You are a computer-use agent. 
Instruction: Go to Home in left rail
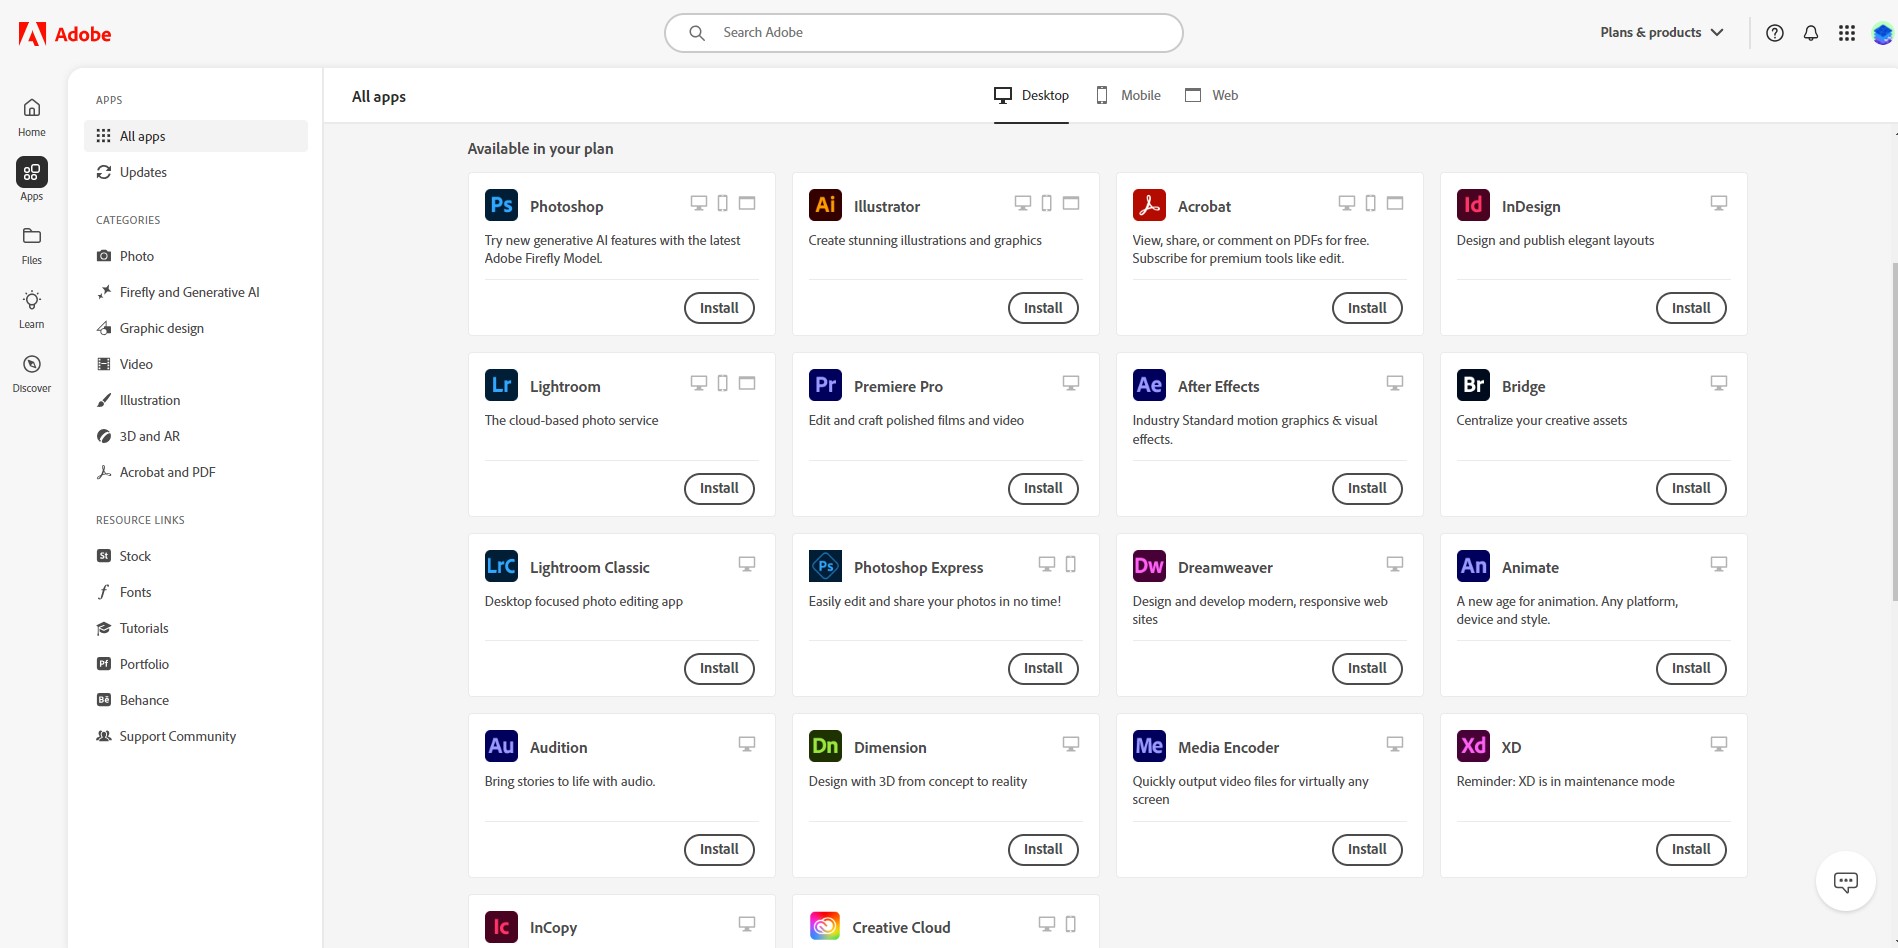(32, 117)
